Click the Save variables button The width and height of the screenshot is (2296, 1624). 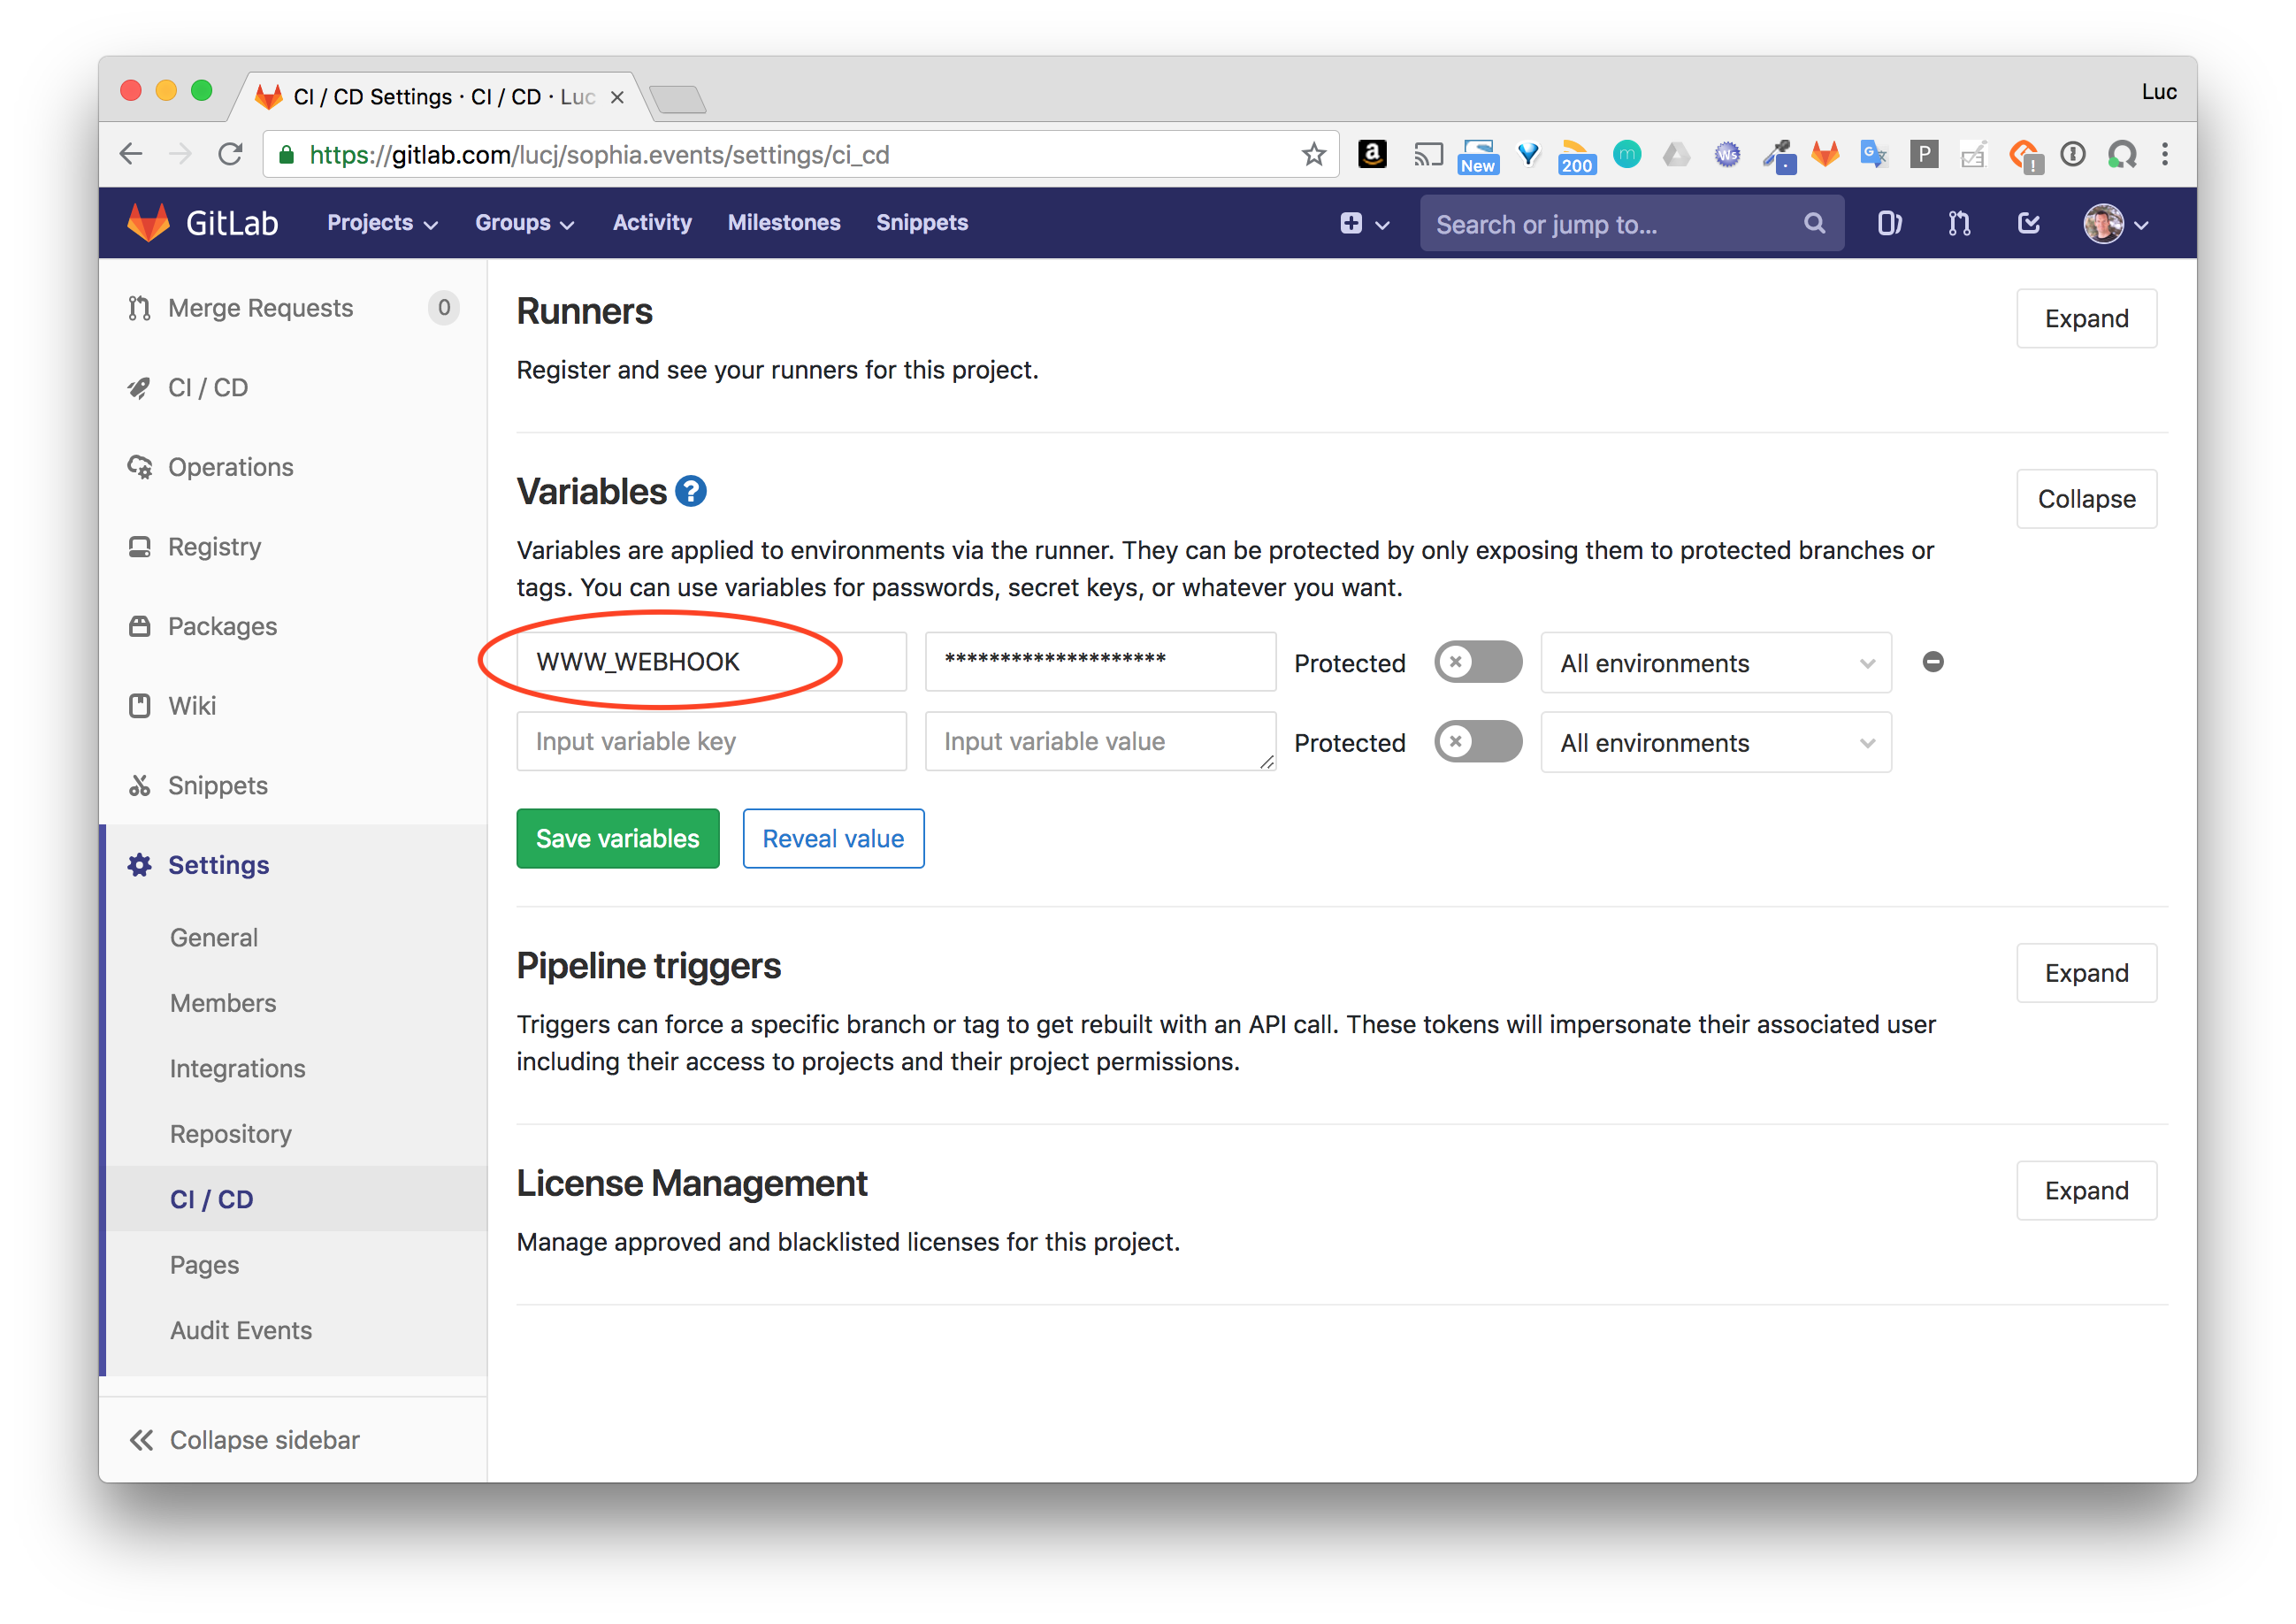617,838
